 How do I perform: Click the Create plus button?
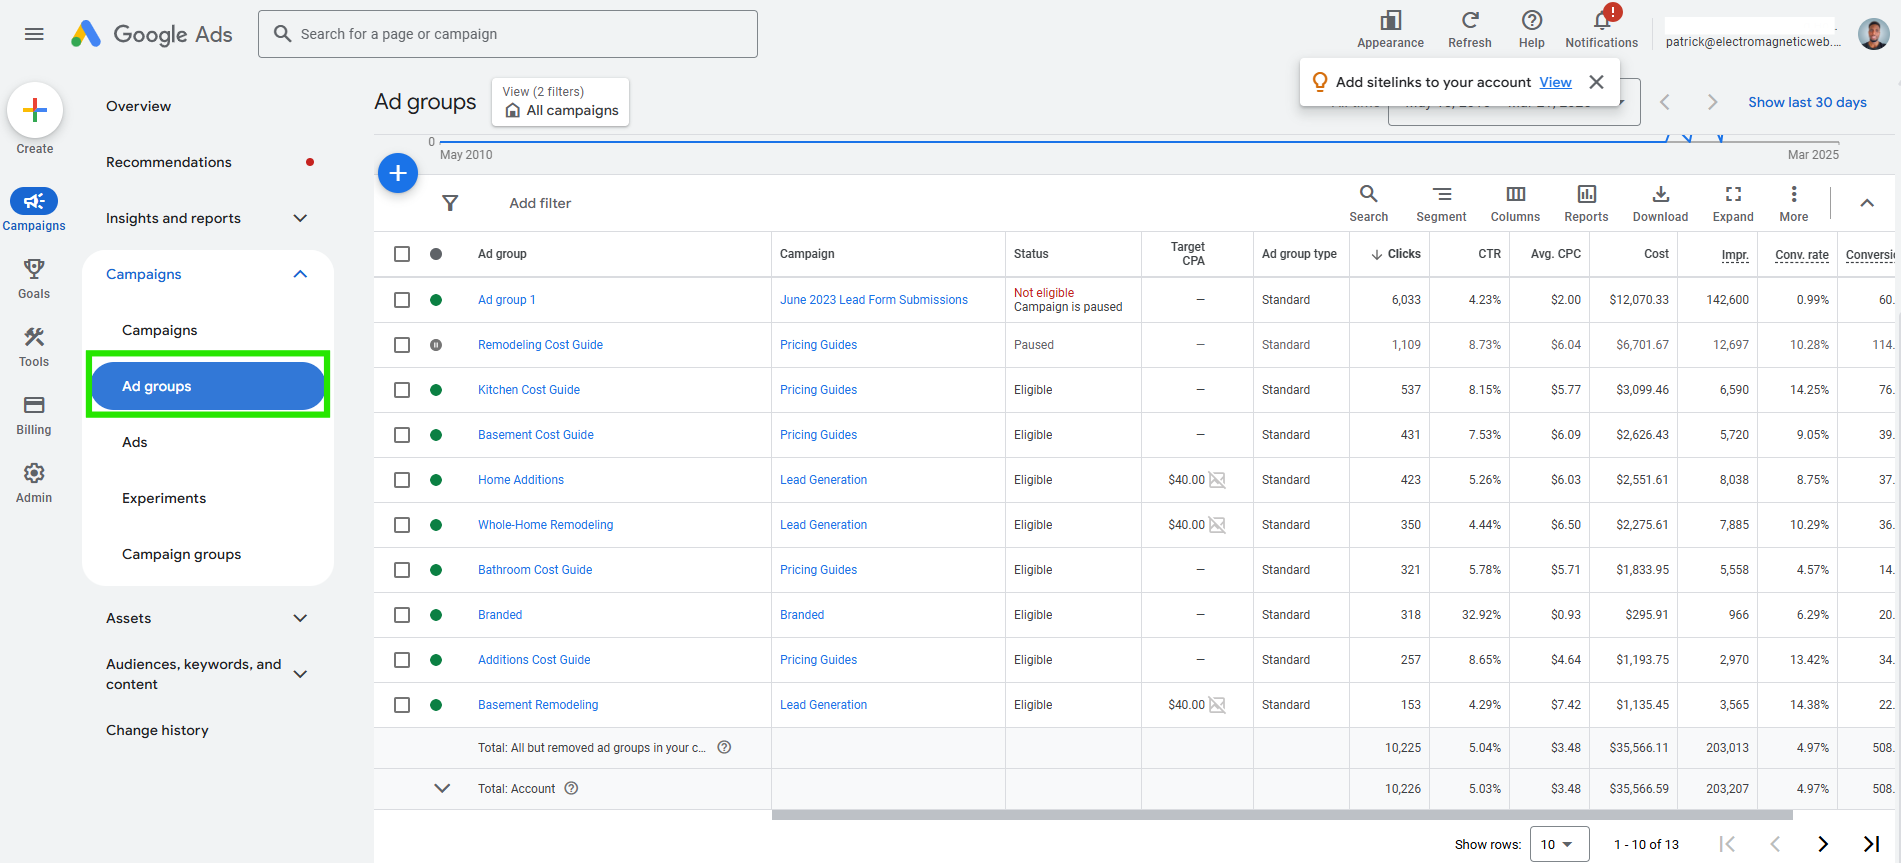point(35,110)
